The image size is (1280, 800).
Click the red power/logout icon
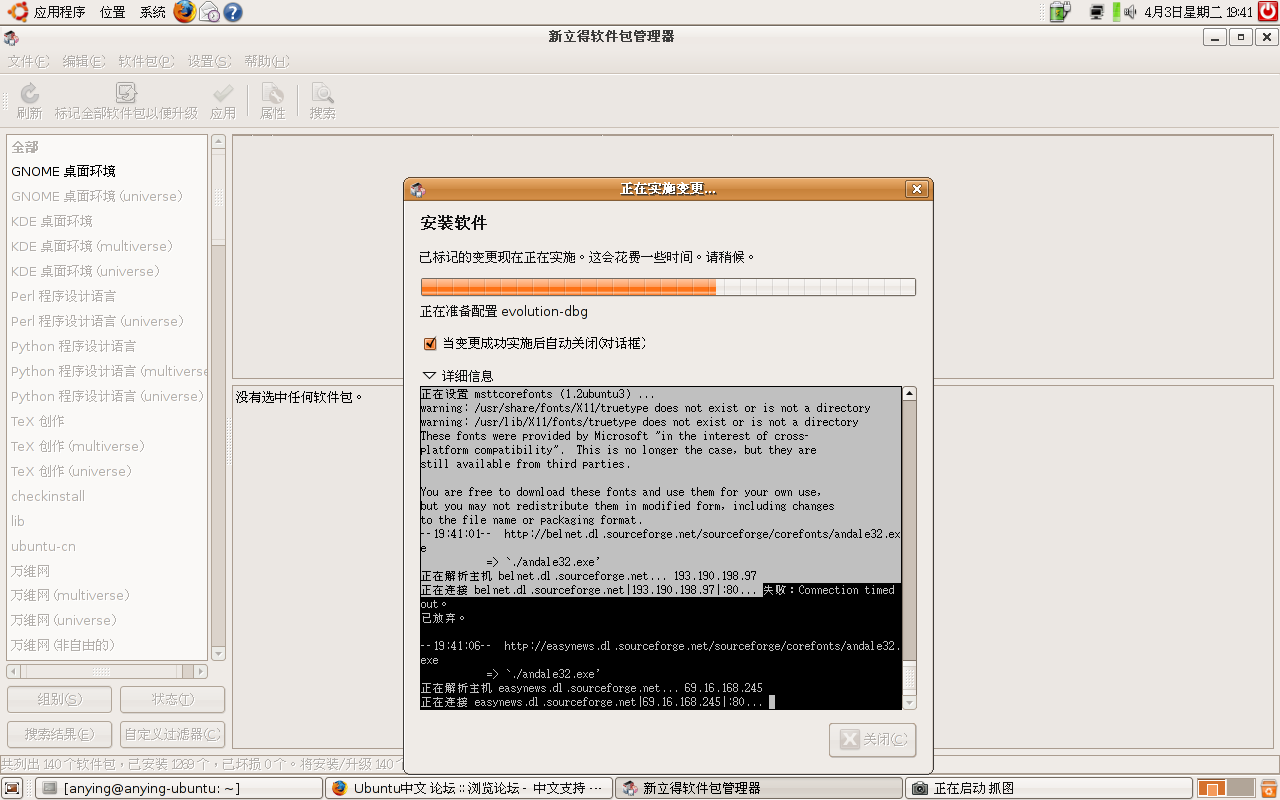[x=1268, y=12]
